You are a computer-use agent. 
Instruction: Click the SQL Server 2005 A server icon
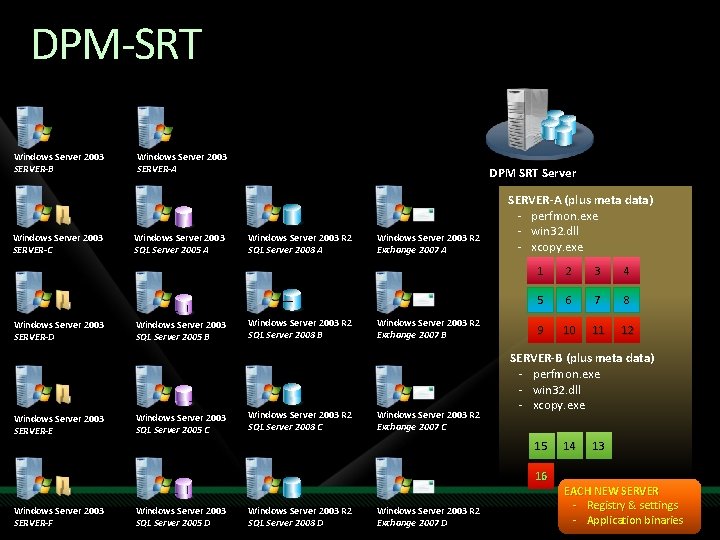(164, 207)
